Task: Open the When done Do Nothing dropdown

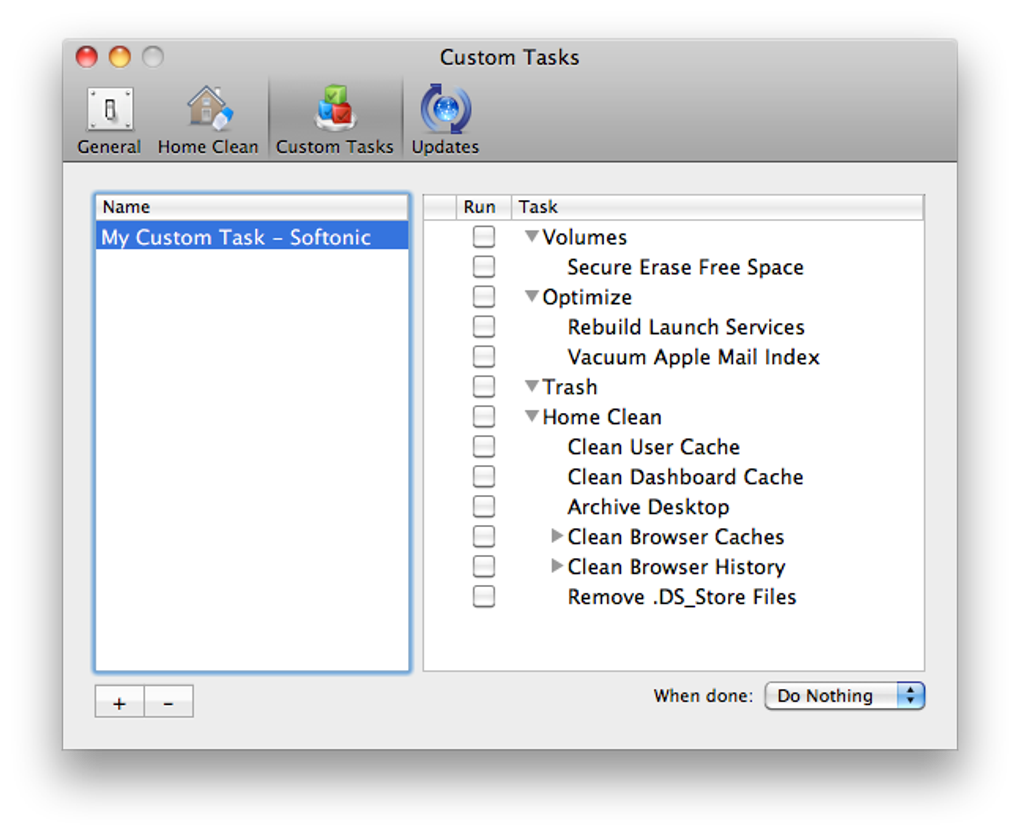Action: (x=844, y=695)
